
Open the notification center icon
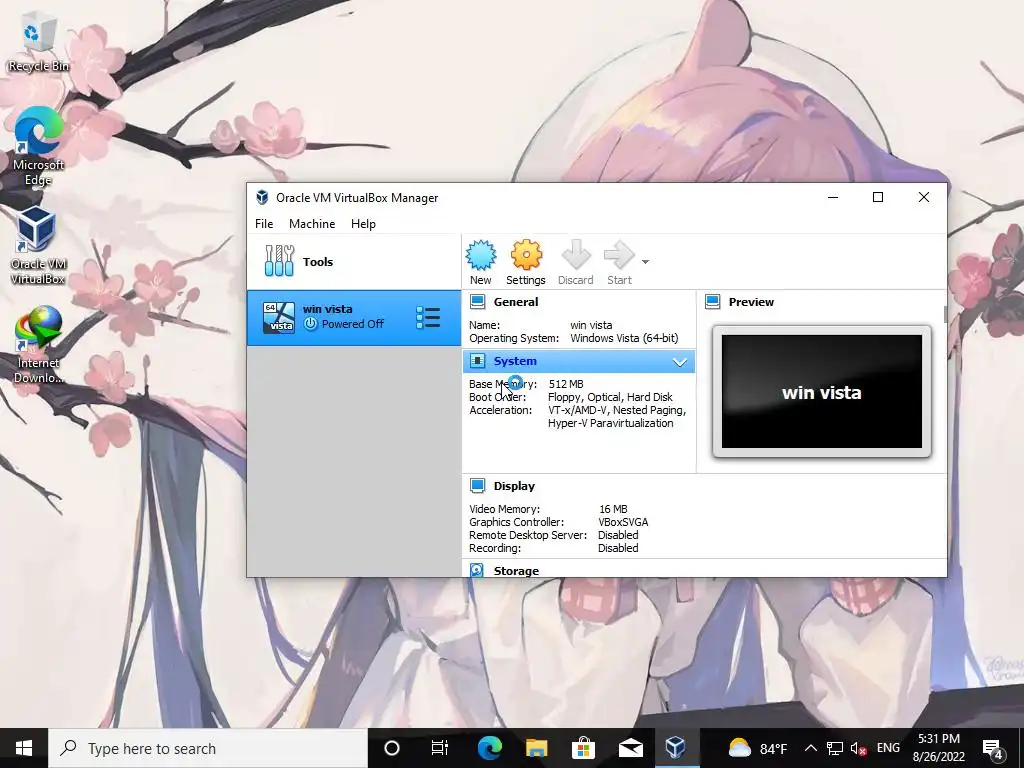pyautogui.click(x=993, y=748)
